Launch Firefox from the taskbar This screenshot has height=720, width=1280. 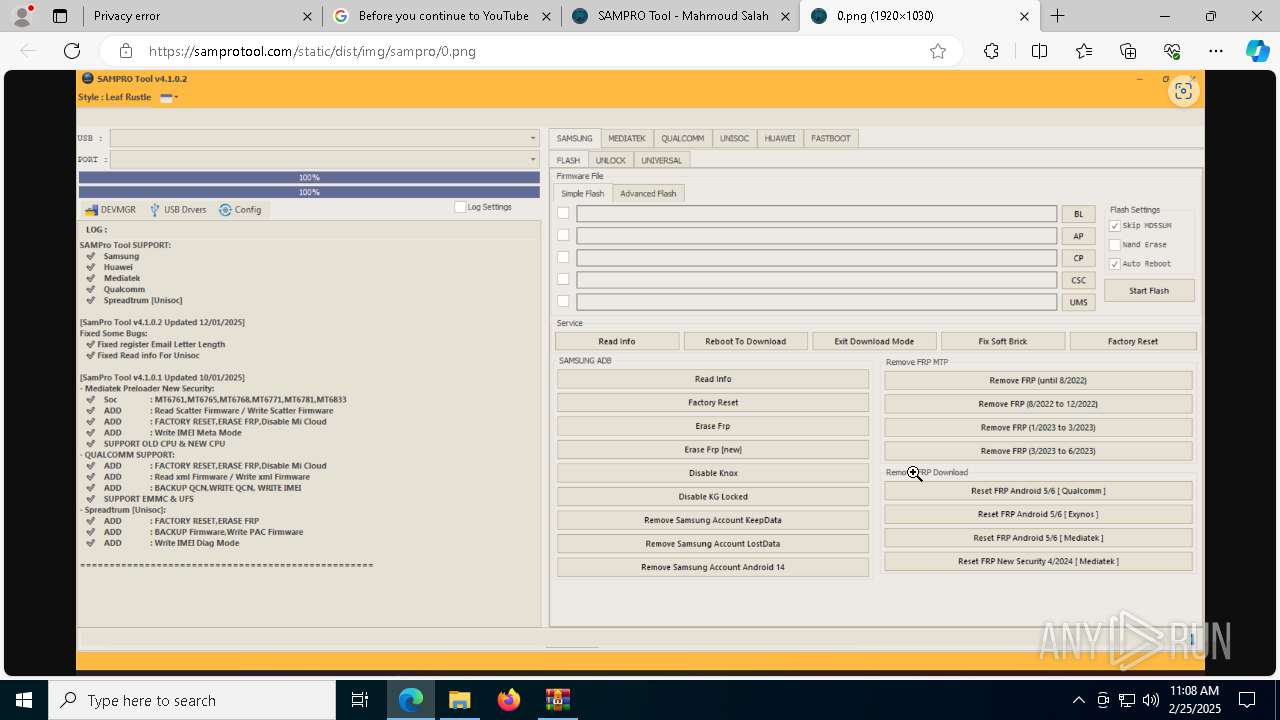tap(509, 700)
